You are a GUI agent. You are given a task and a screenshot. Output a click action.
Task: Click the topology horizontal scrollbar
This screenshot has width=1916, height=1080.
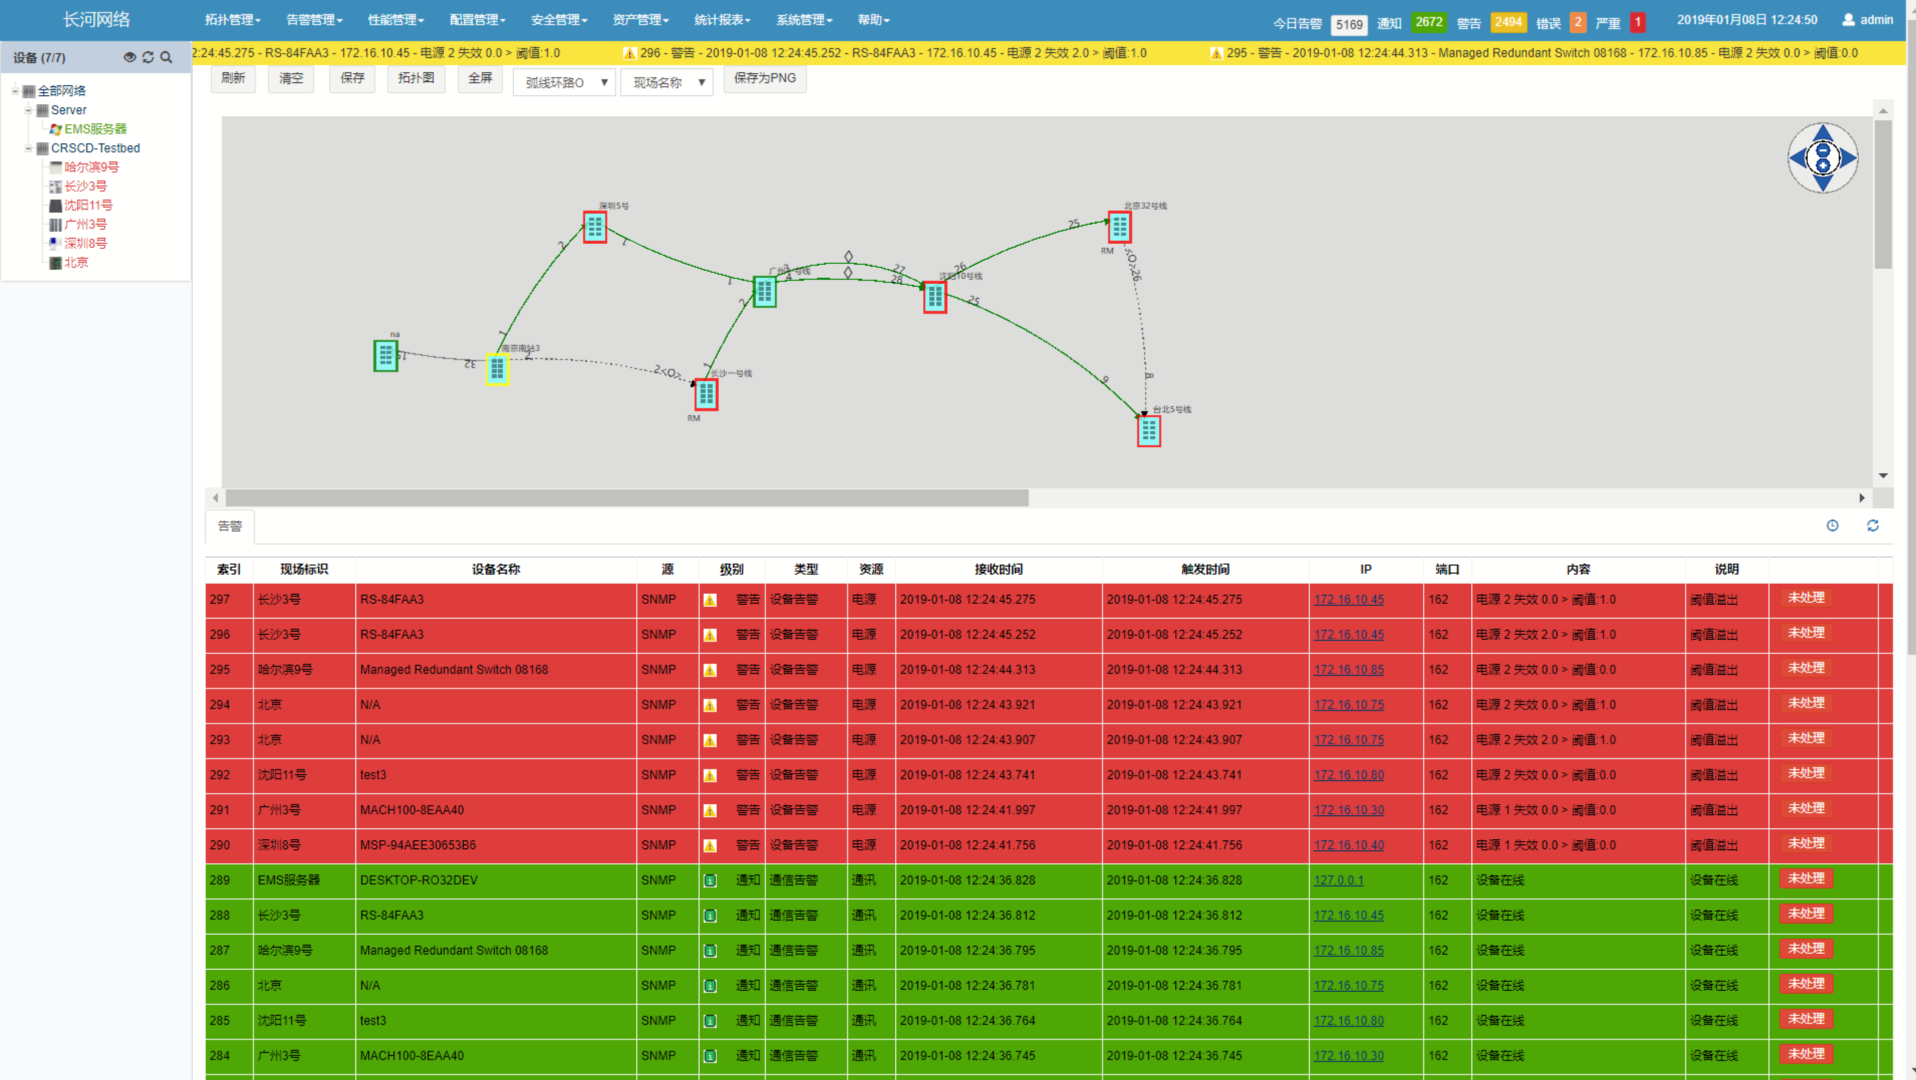click(627, 498)
